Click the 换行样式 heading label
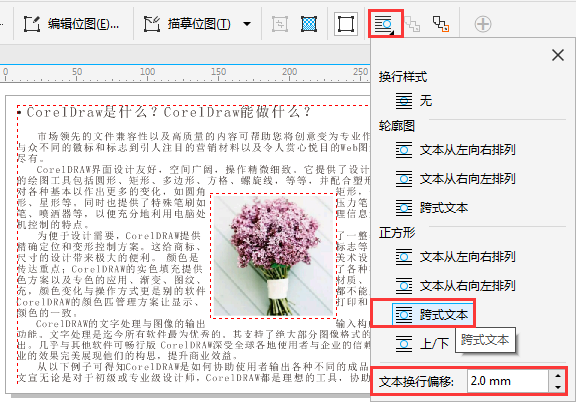Screen dimensions: 576x402 (x=403, y=77)
